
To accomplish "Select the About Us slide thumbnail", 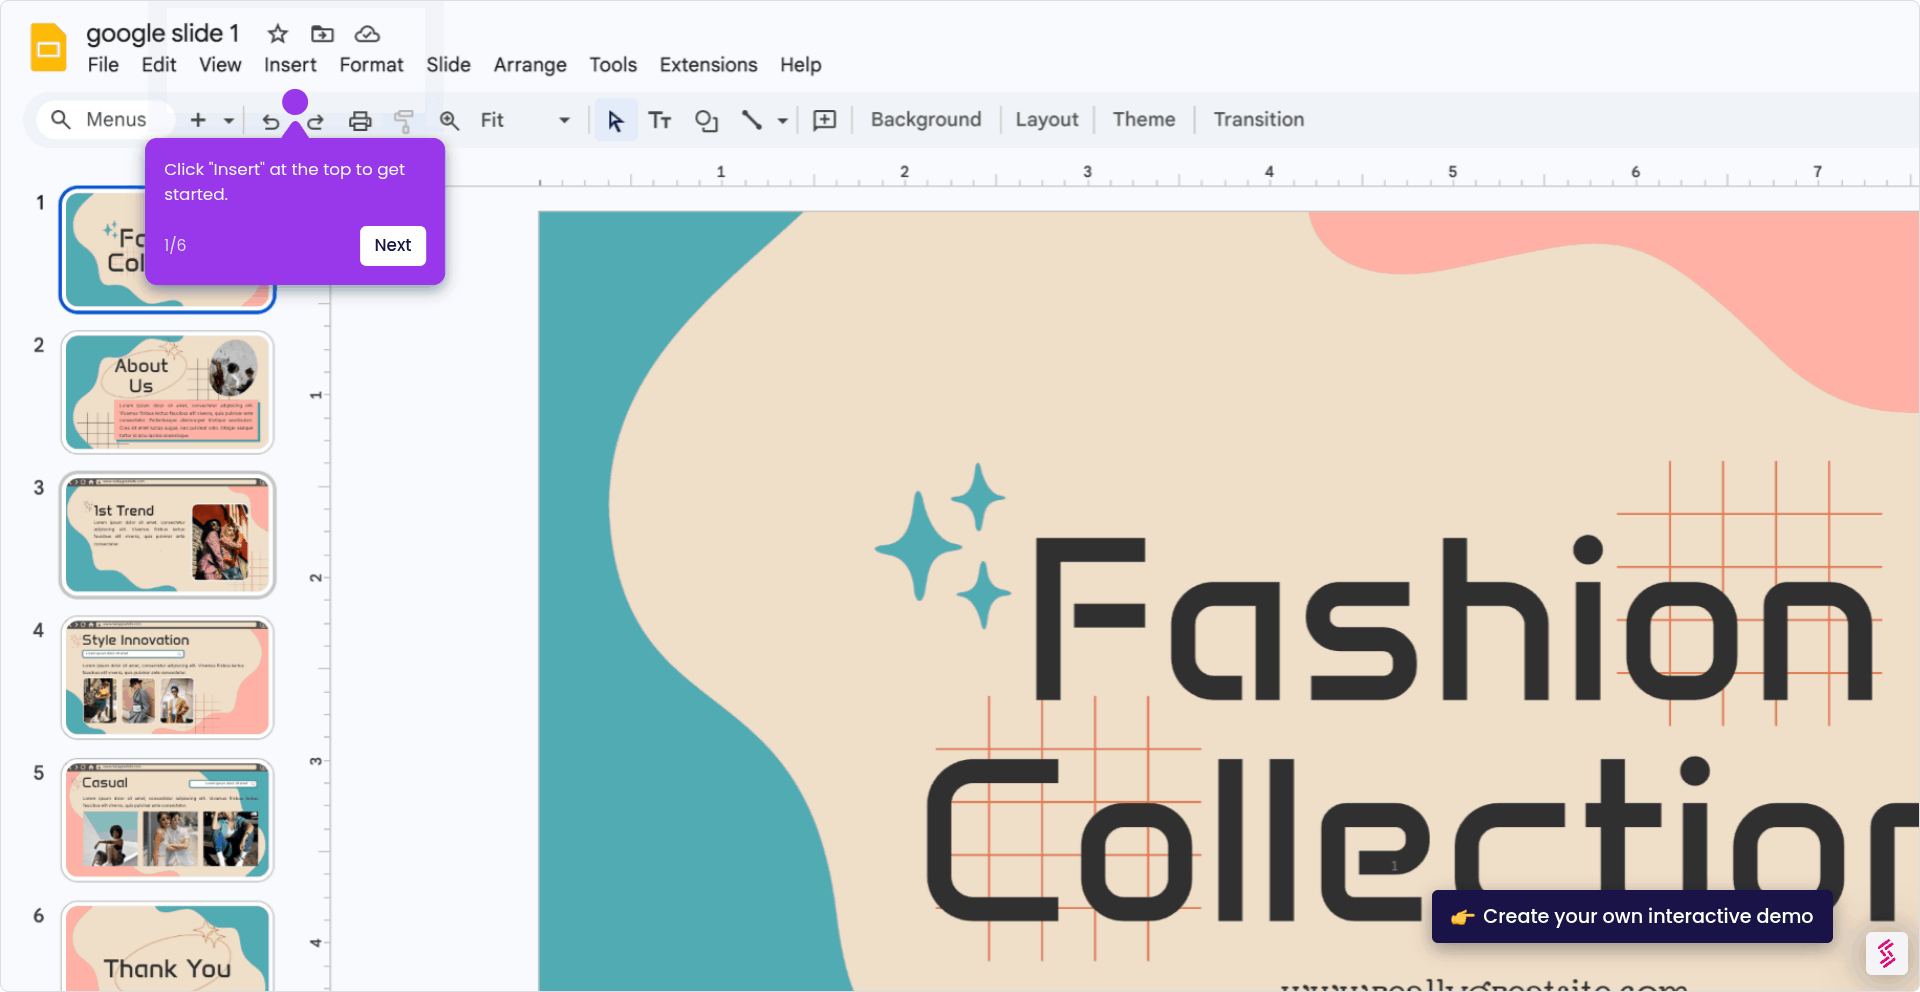I will point(167,393).
